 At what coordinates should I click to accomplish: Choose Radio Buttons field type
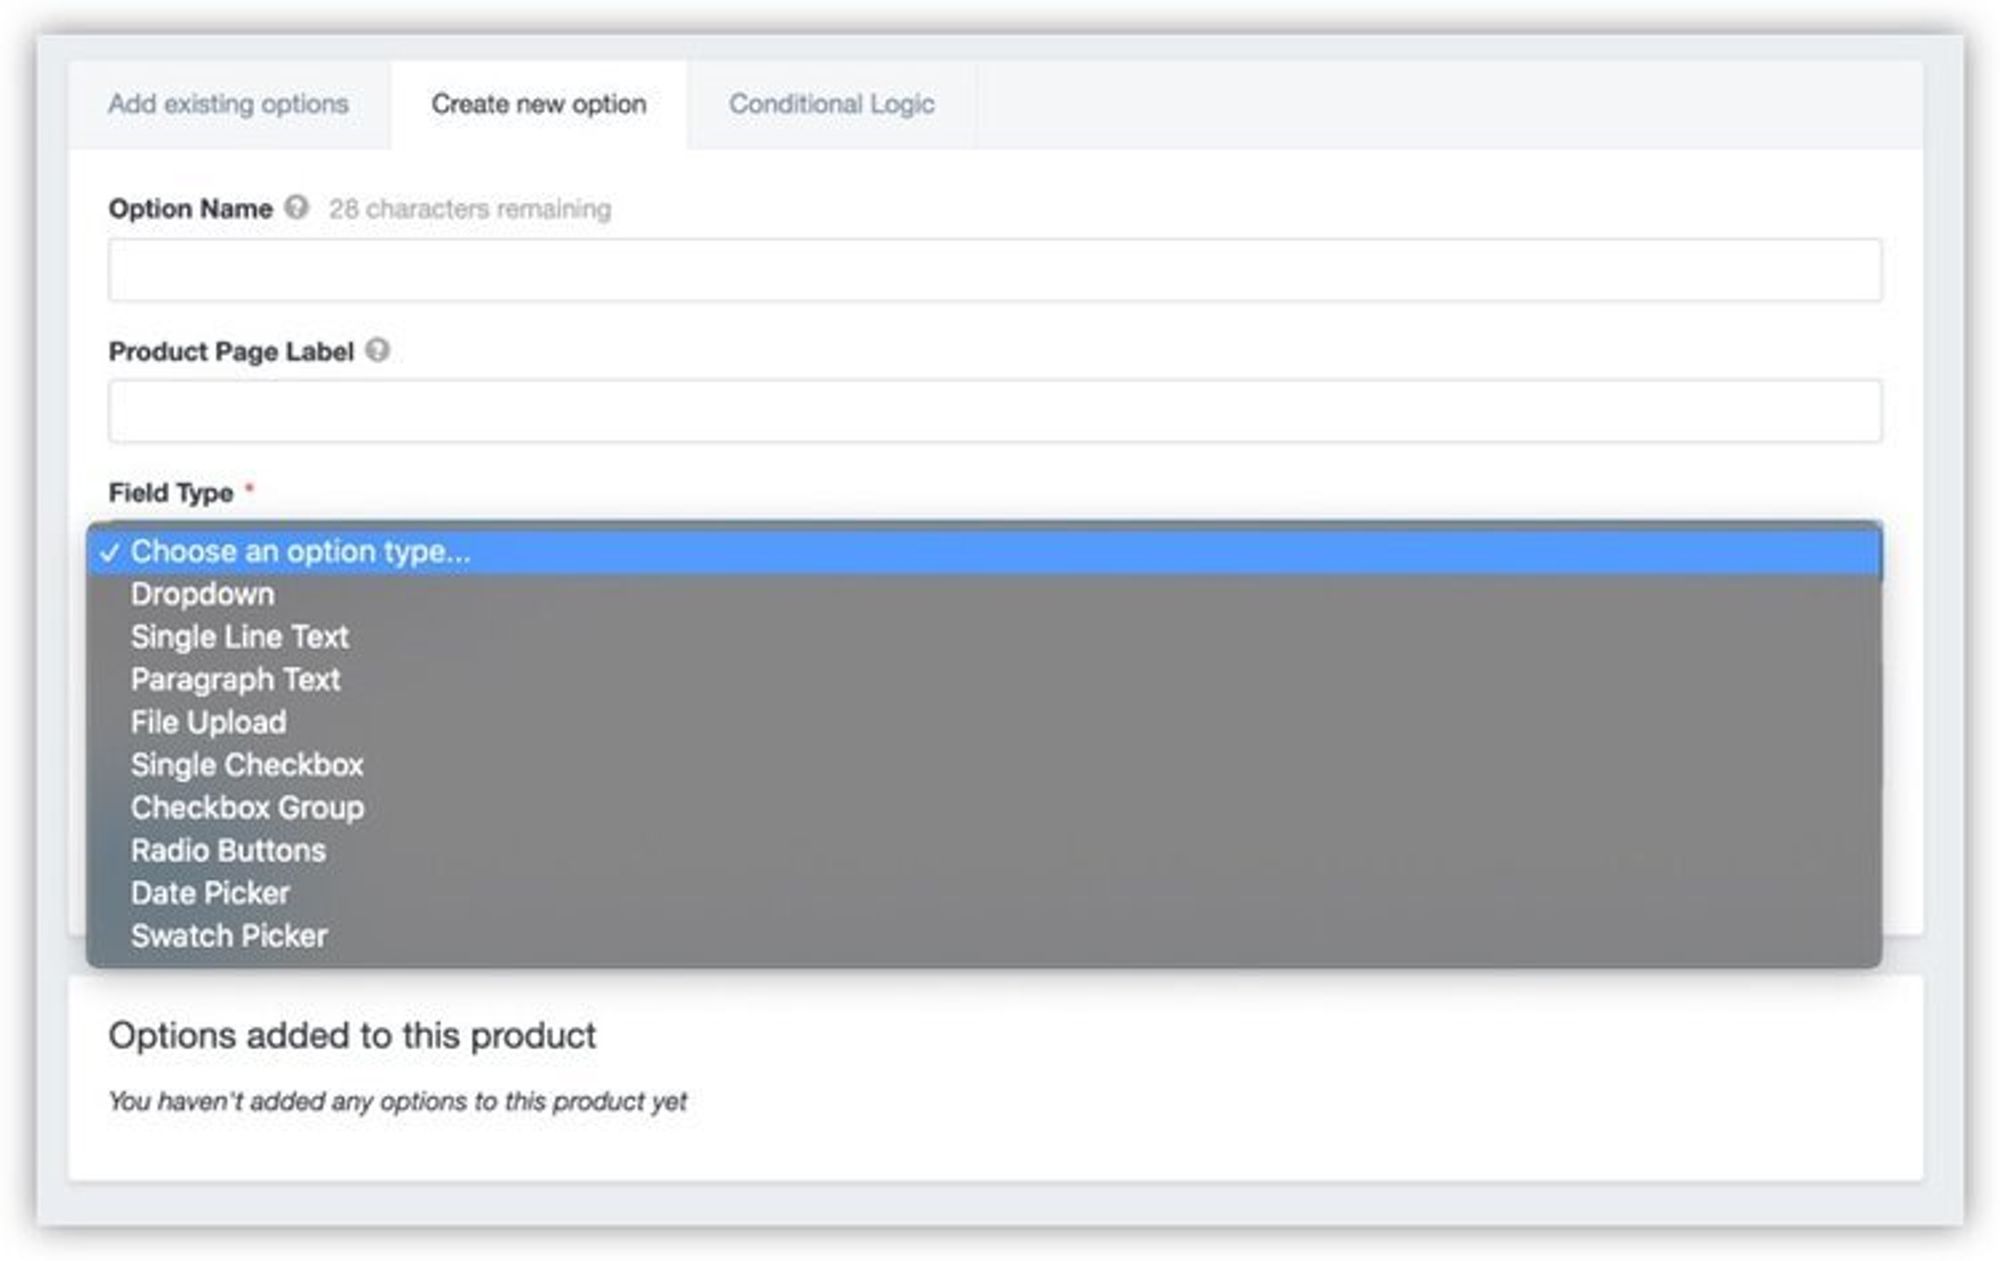click(228, 851)
